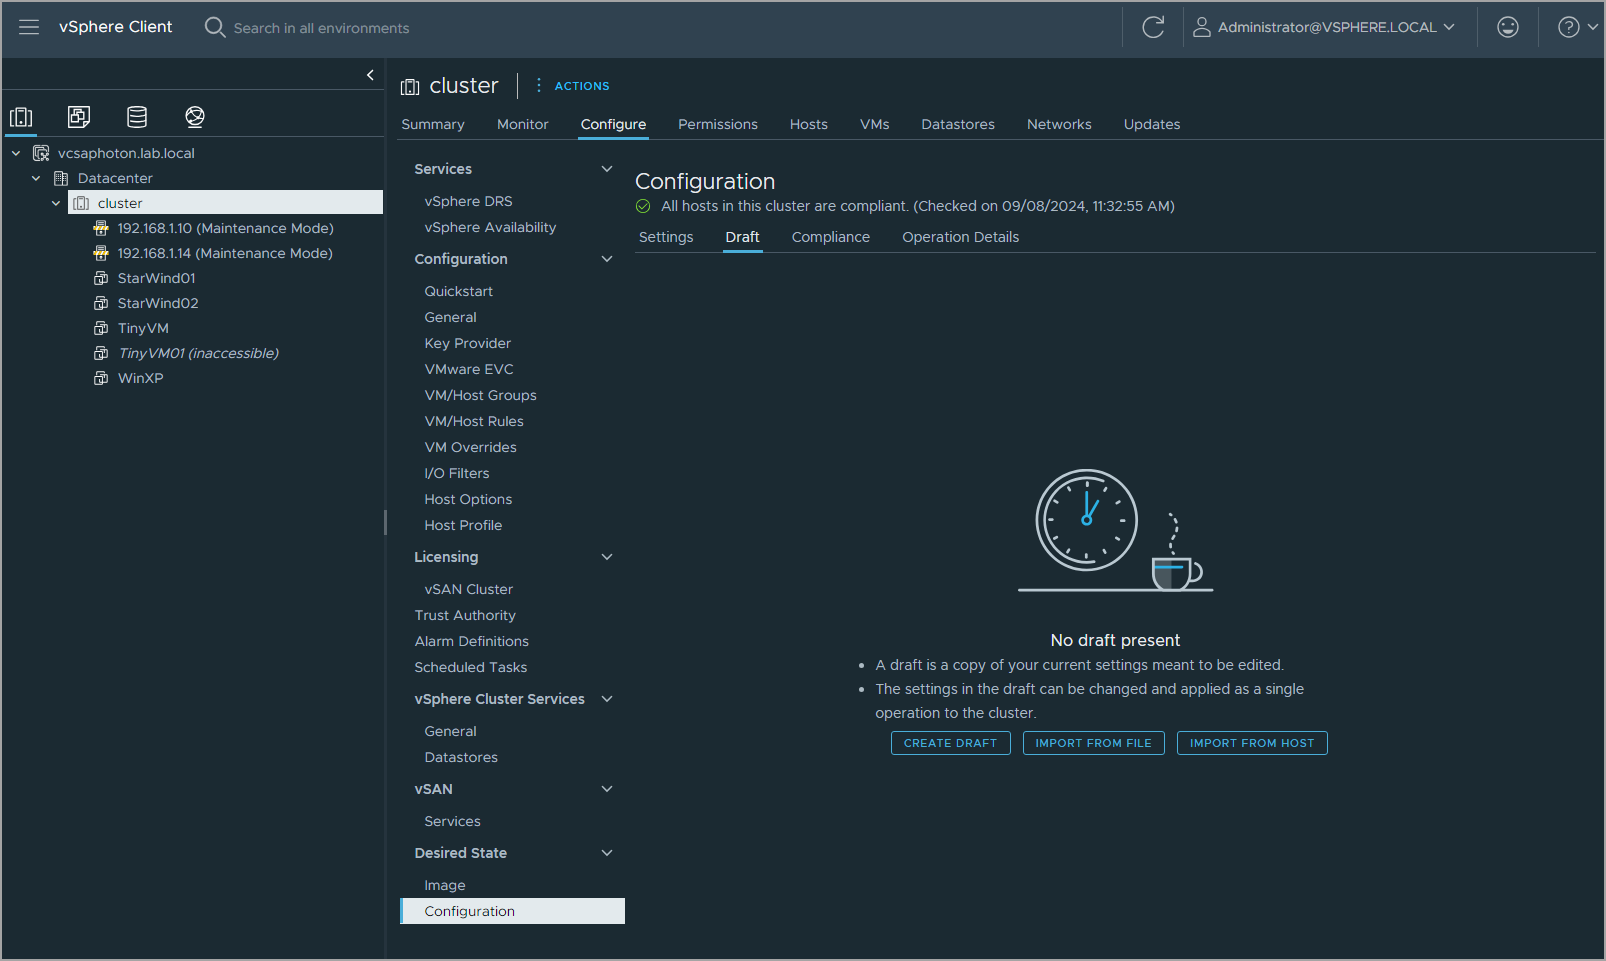
Task: Select StarWind02 in the inventory tree
Action: point(158,303)
